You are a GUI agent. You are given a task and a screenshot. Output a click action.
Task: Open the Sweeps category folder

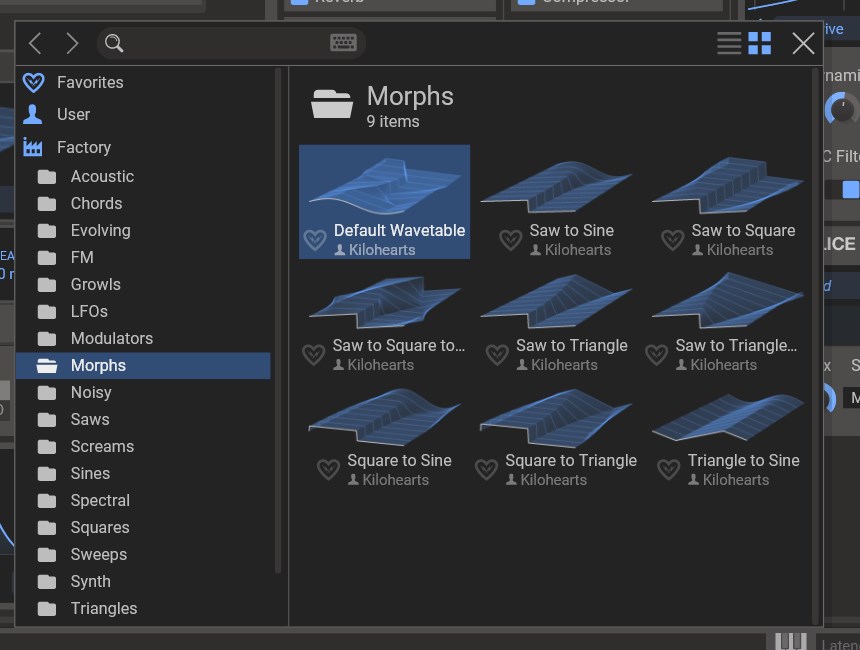pyautogui.click(x=98, y=554)
